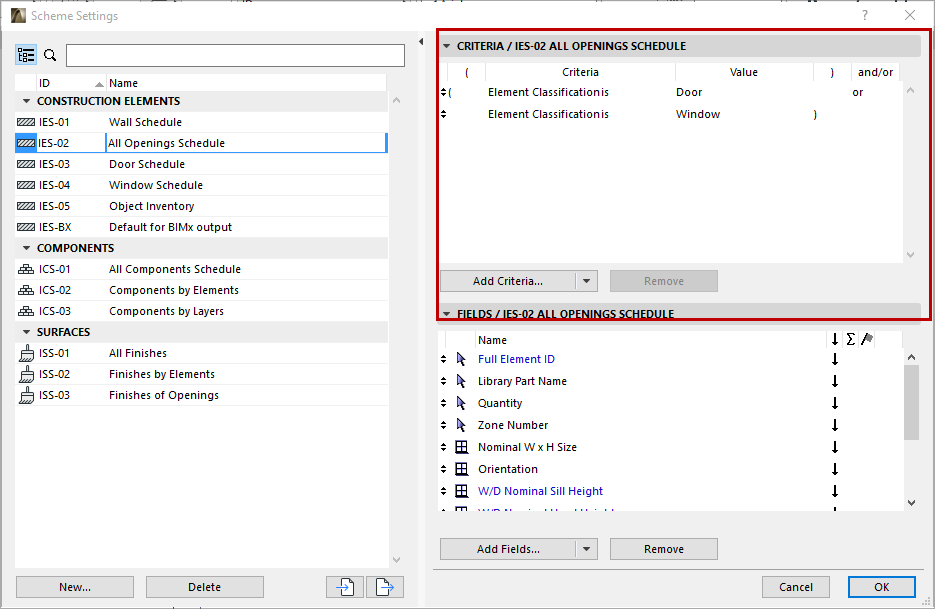935x609 pixels.
Task: Click the help question mark icon
Action: [865, 16]
